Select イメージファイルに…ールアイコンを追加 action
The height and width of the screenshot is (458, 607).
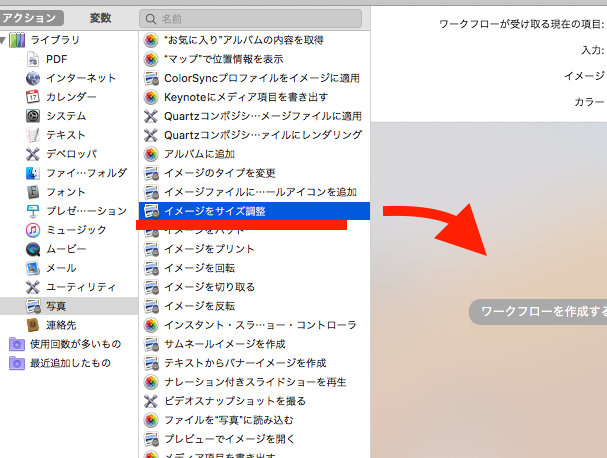click(254, 192)
